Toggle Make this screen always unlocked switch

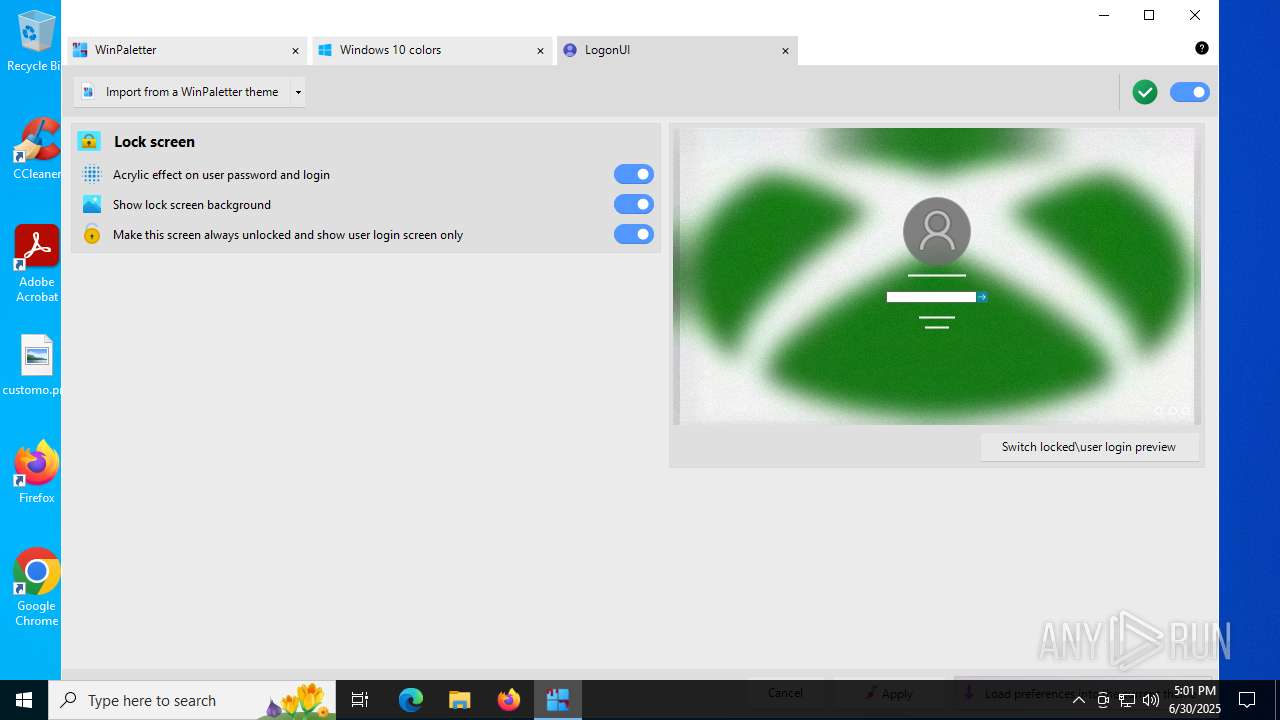[x=634, y=234]
